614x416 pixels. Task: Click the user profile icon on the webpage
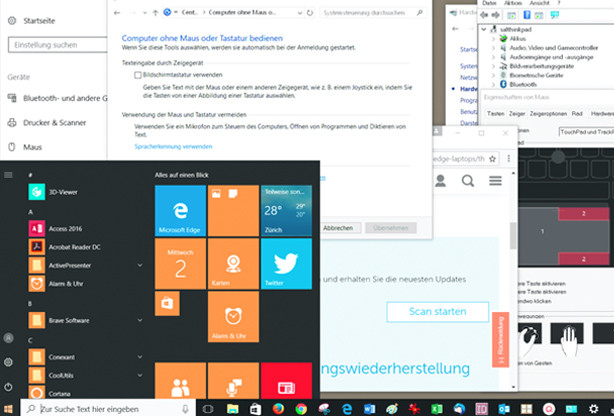pyautogui.click(x=441, y=181)
